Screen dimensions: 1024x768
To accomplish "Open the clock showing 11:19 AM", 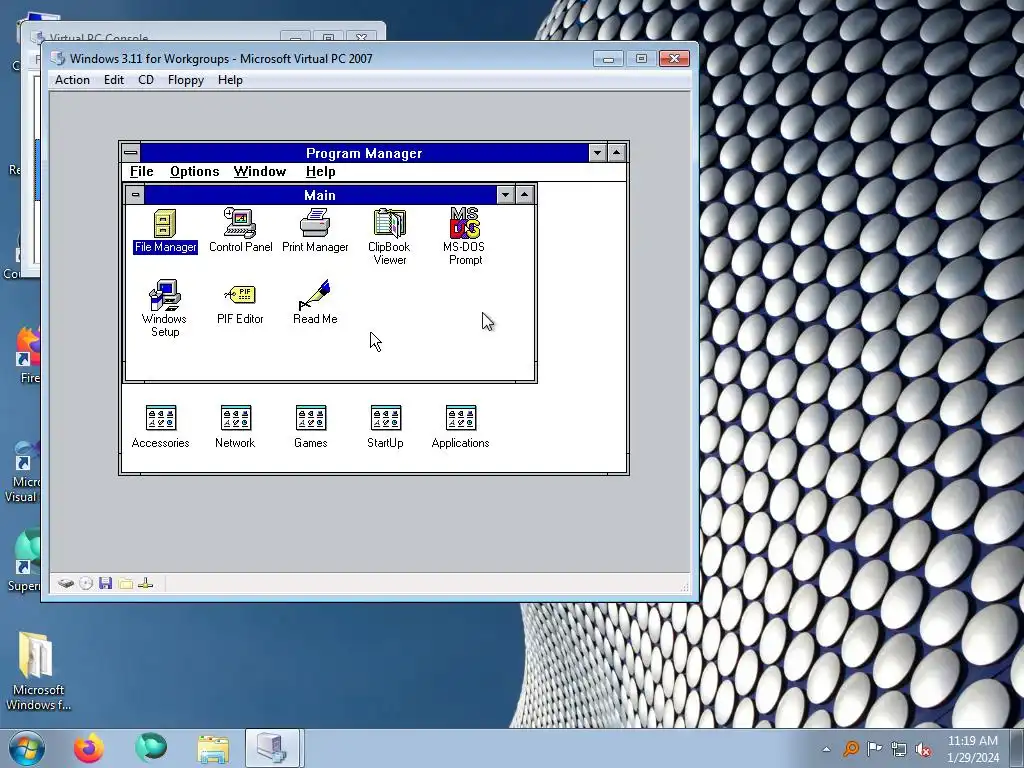I will click(x=973, y=741).
